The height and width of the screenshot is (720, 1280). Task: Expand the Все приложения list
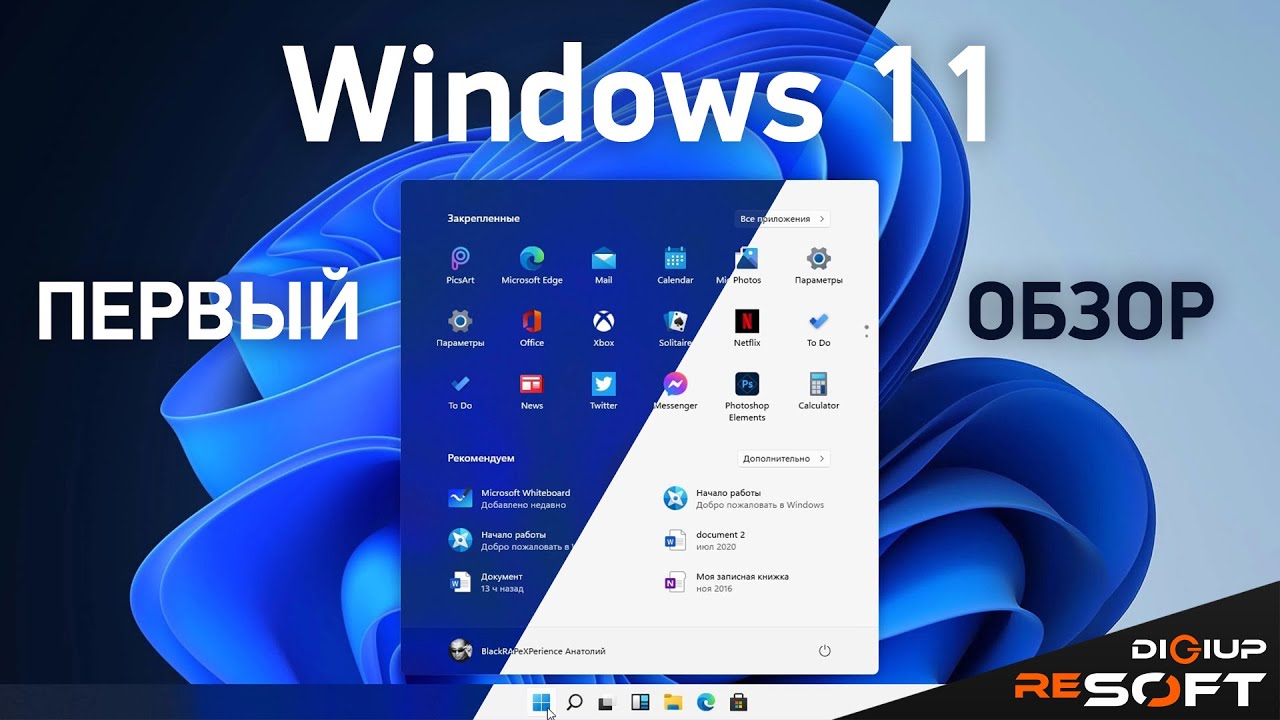[x=783, y=218]
